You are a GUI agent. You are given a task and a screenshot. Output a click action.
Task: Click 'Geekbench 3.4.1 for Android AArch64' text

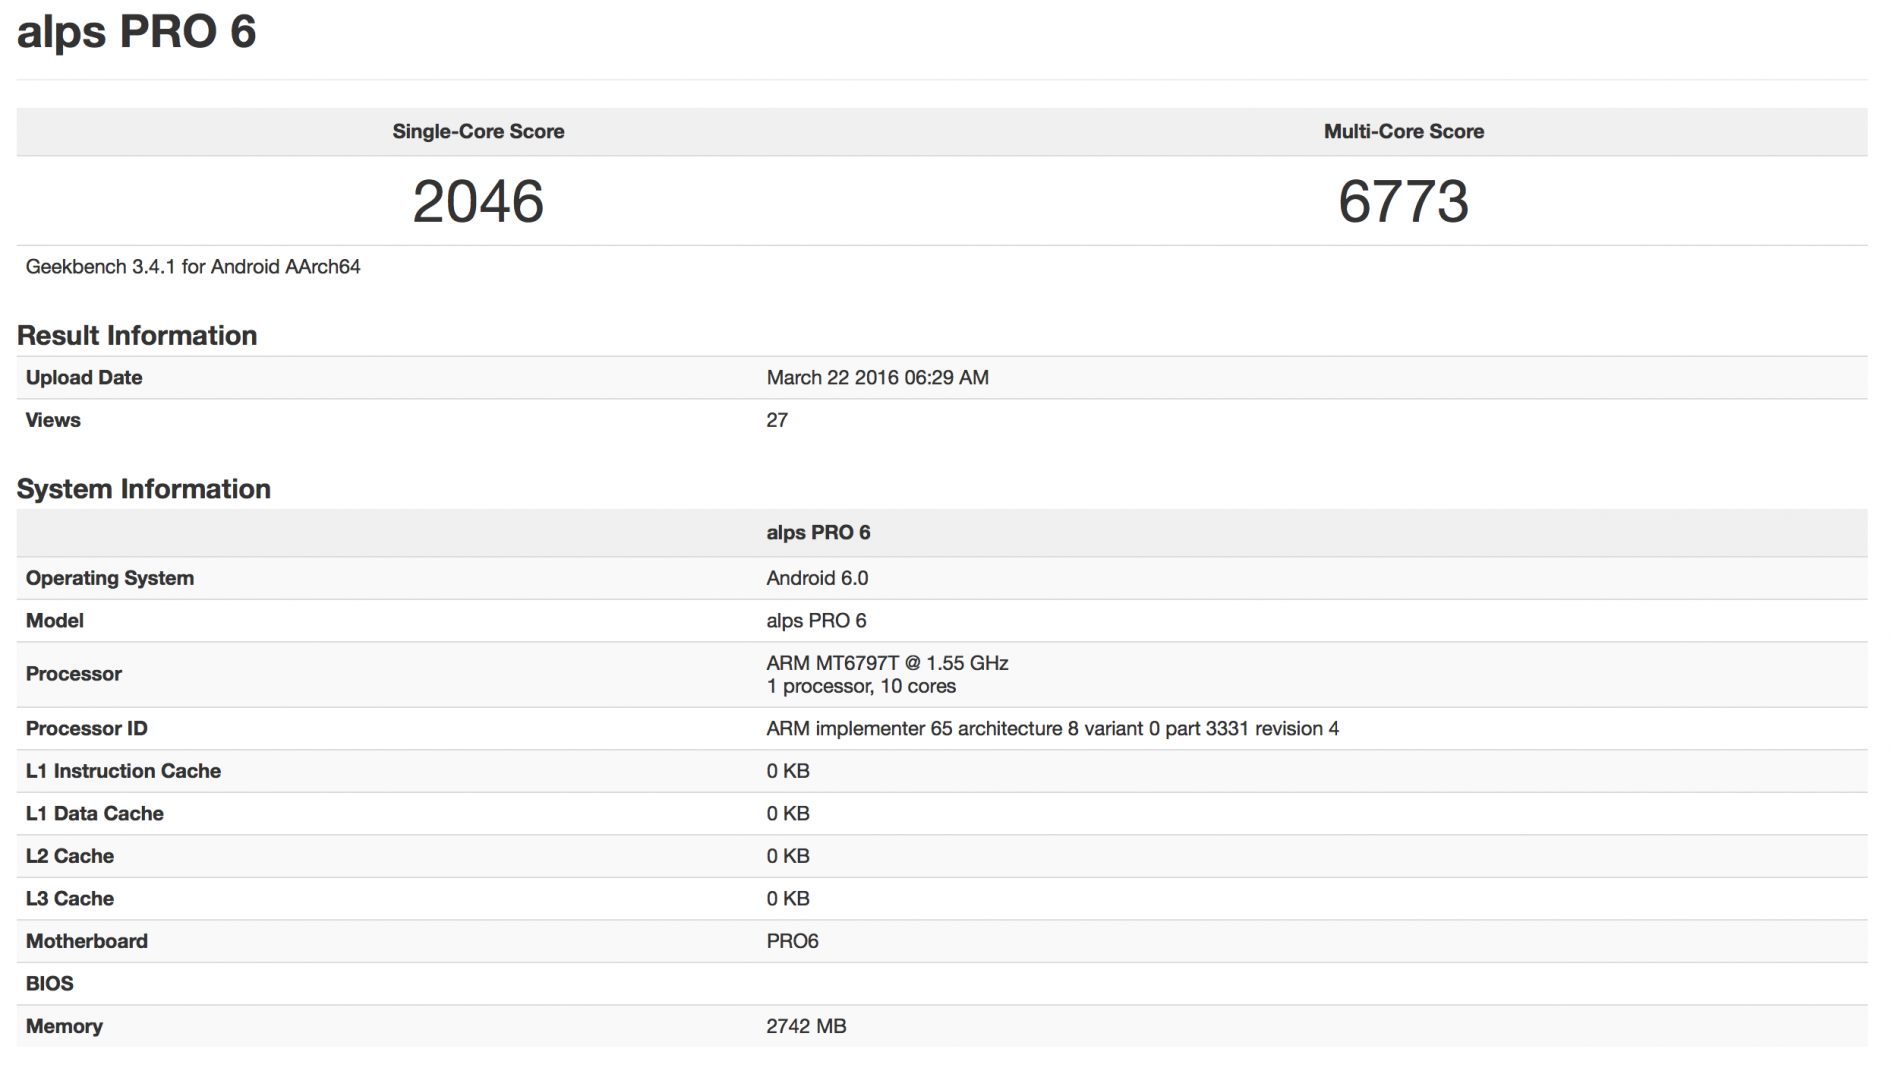pos(193,267)
